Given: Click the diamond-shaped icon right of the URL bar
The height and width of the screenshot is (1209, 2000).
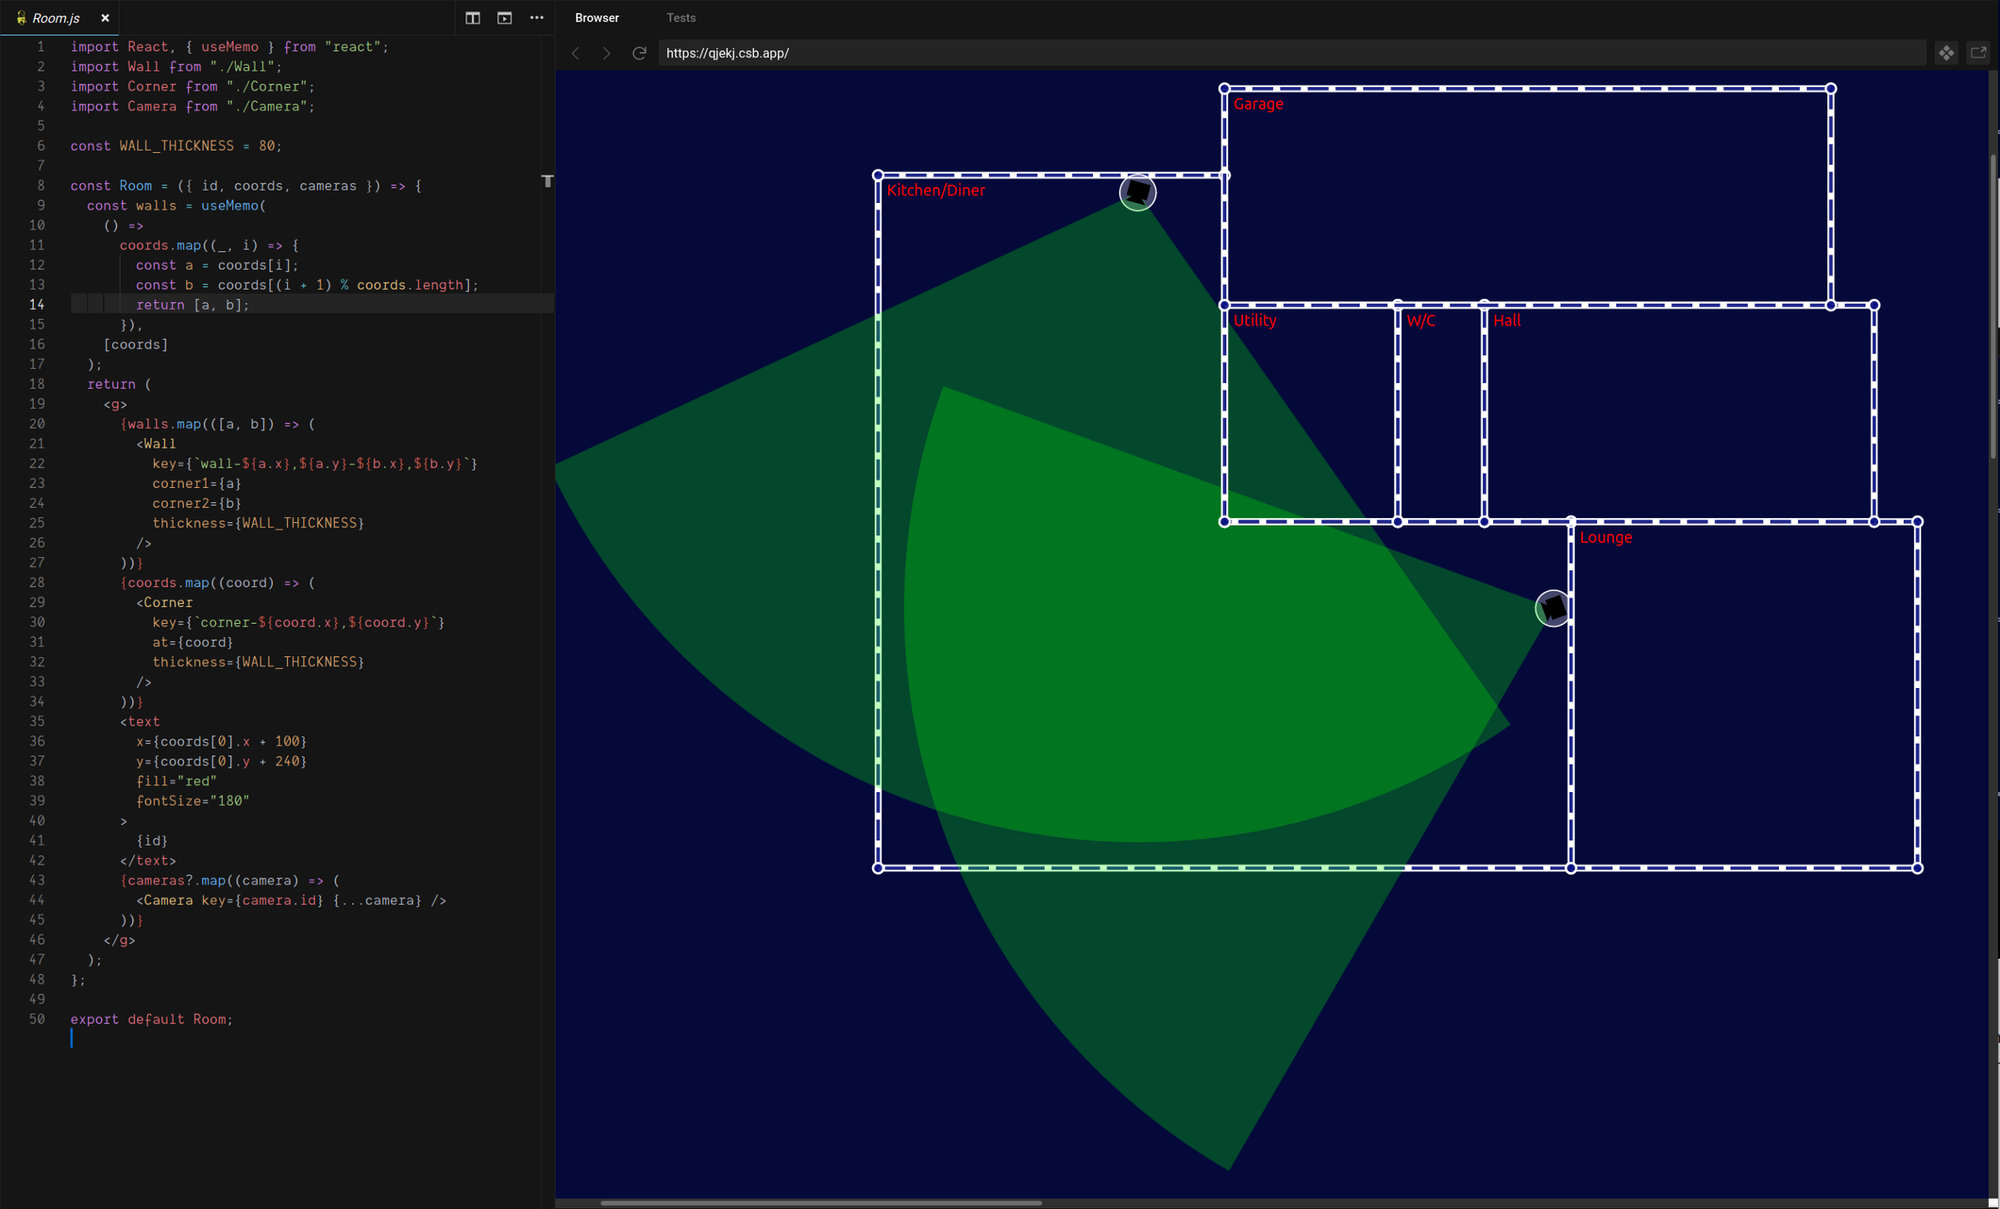Looking at the screenshot, I should coord(1946,53).
